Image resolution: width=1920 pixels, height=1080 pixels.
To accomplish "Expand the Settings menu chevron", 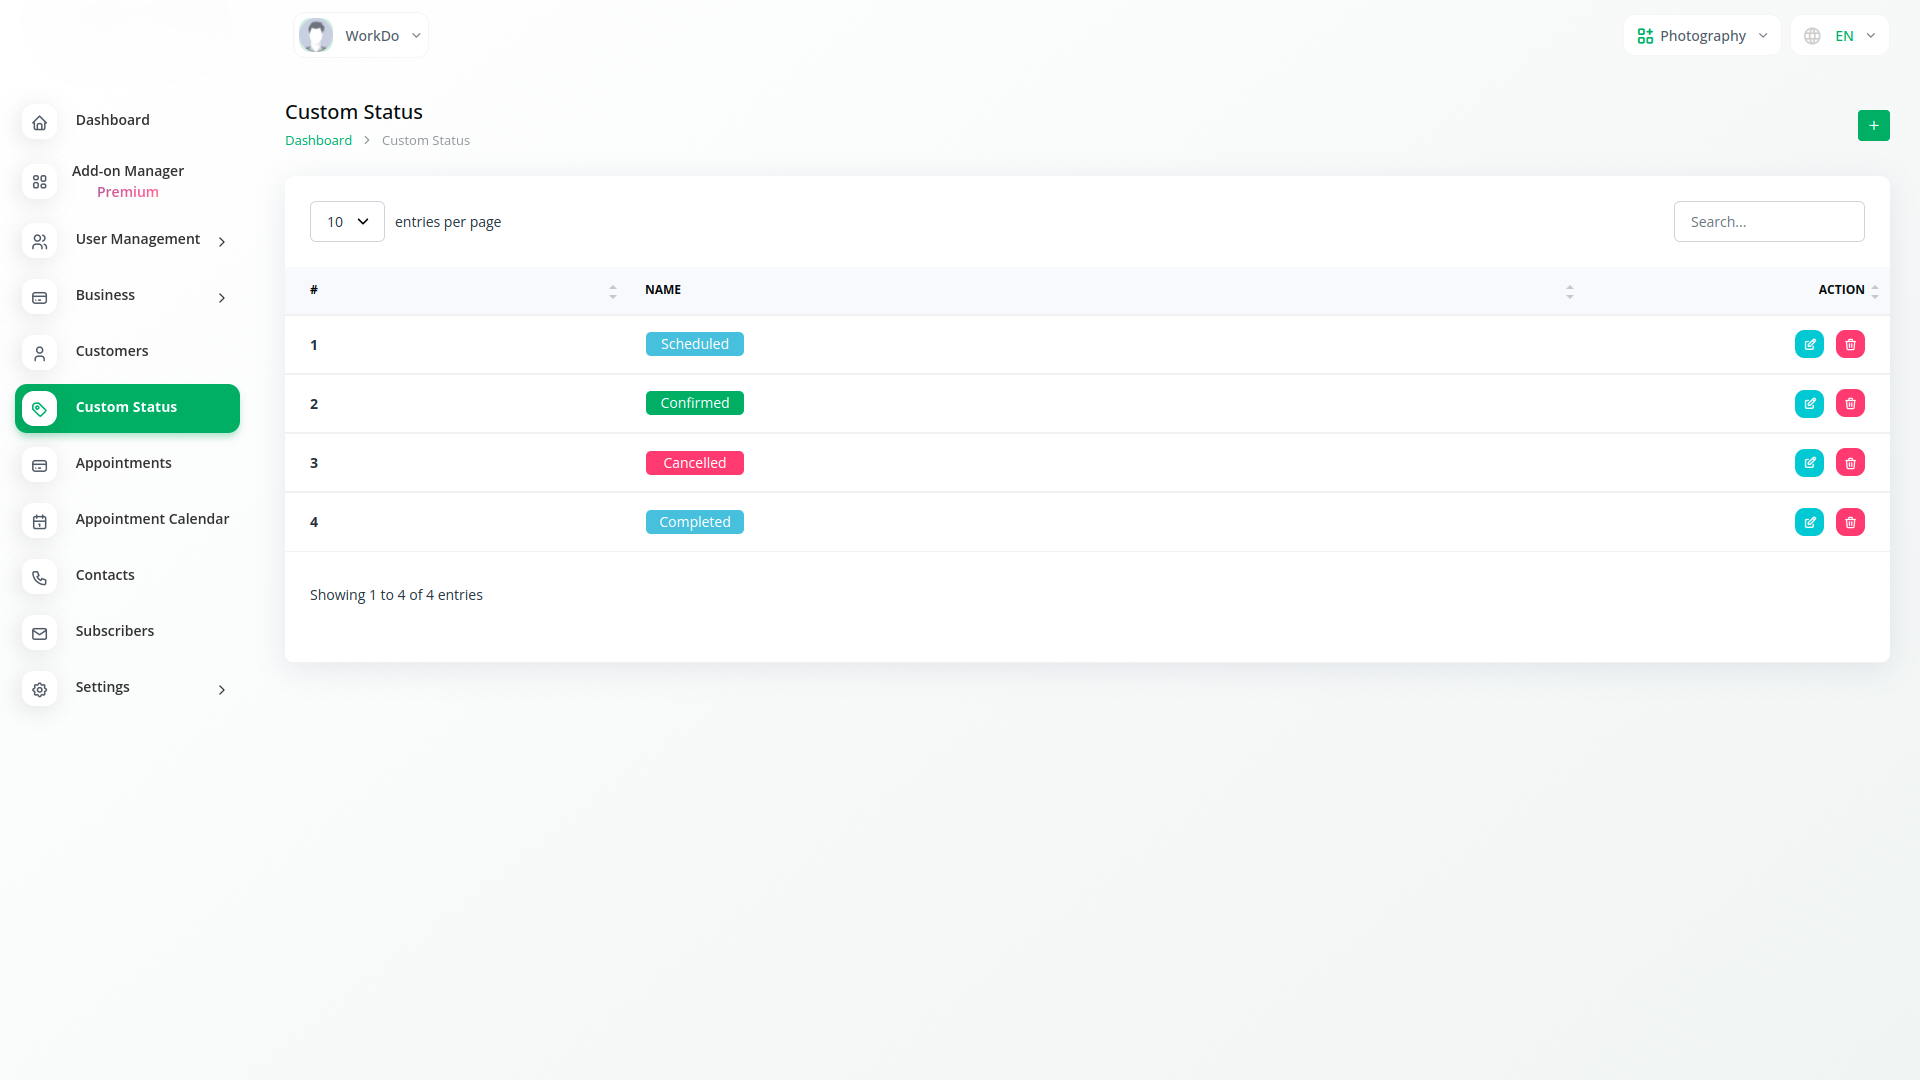I will pyautogui.click(x=221, y=689).
